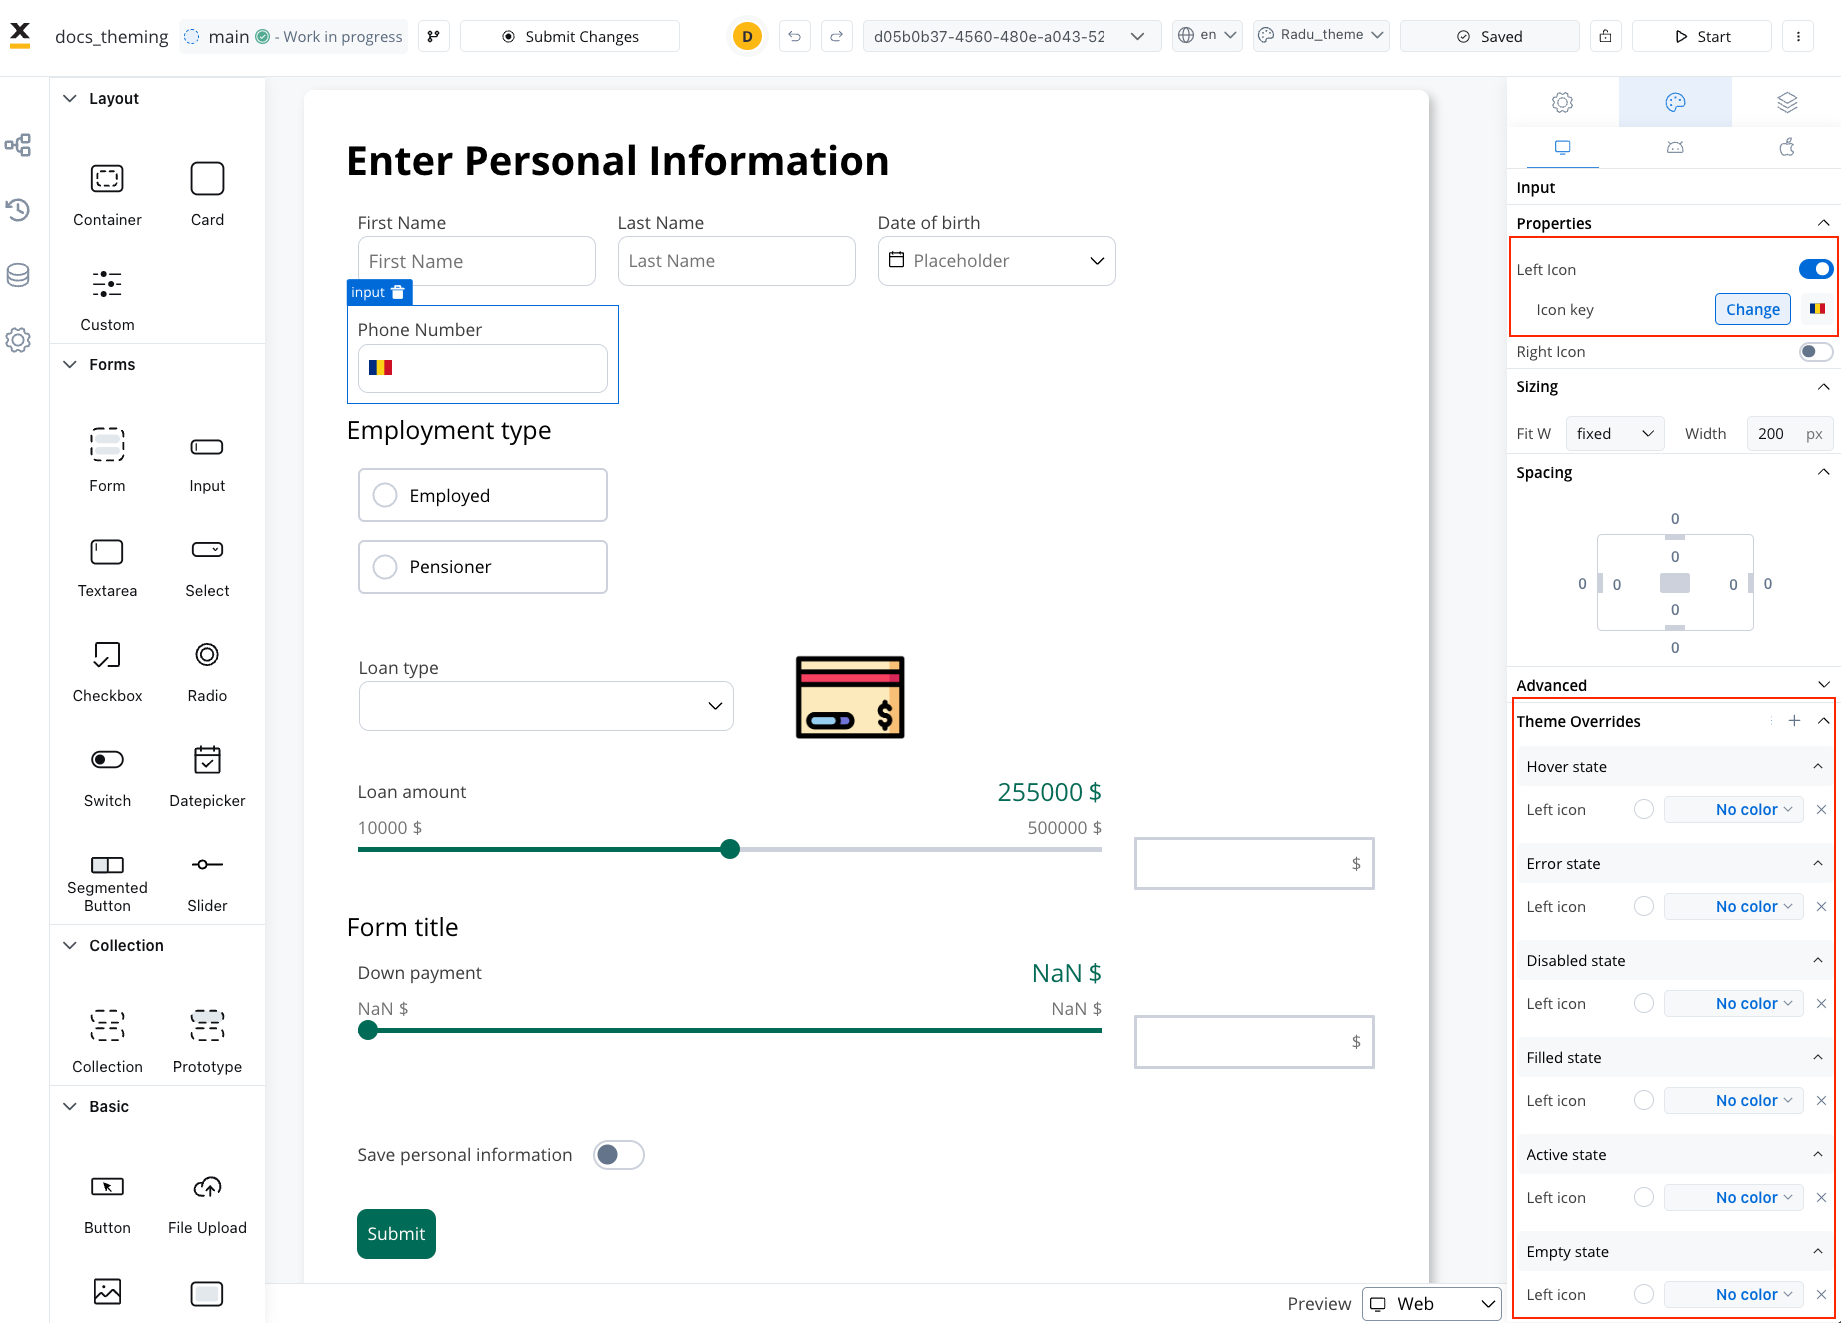
Task: Click the lock icon beside Saved
Action: coord(1605,36)
